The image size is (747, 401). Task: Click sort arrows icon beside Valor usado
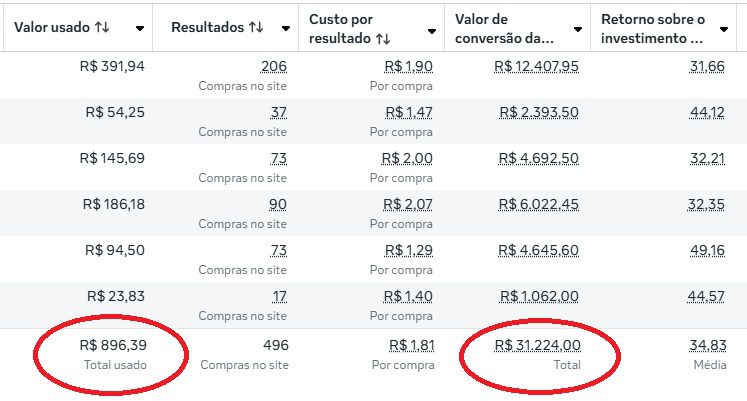[102, 28]
